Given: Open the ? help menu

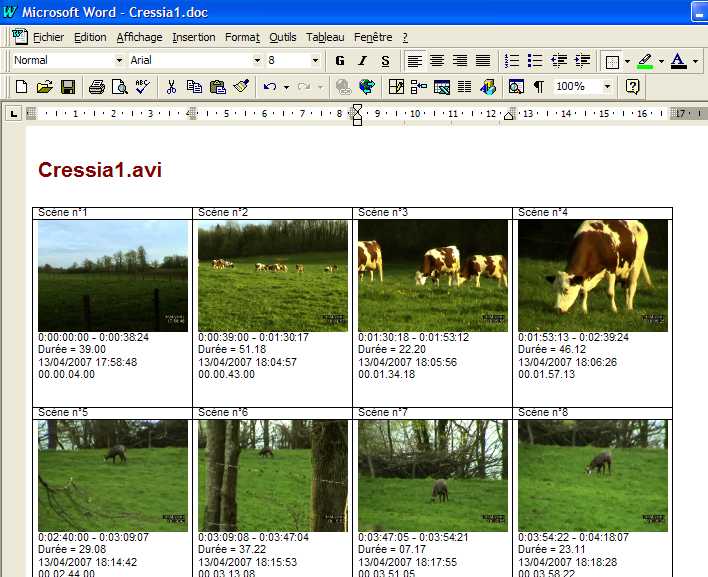Looking at the screenshot, I should coord(405,37).
